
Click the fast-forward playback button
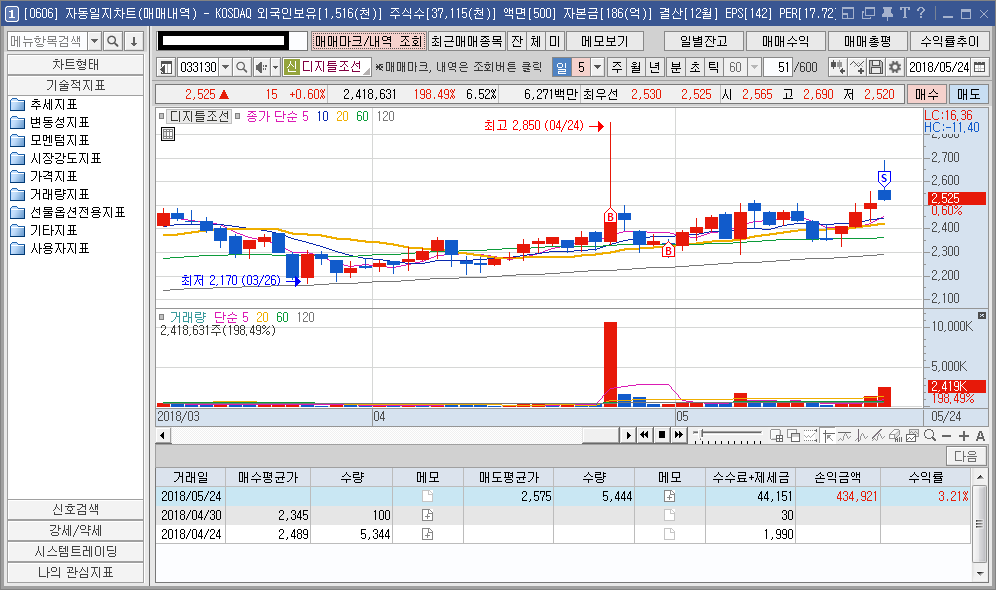[x=678, y=435]
